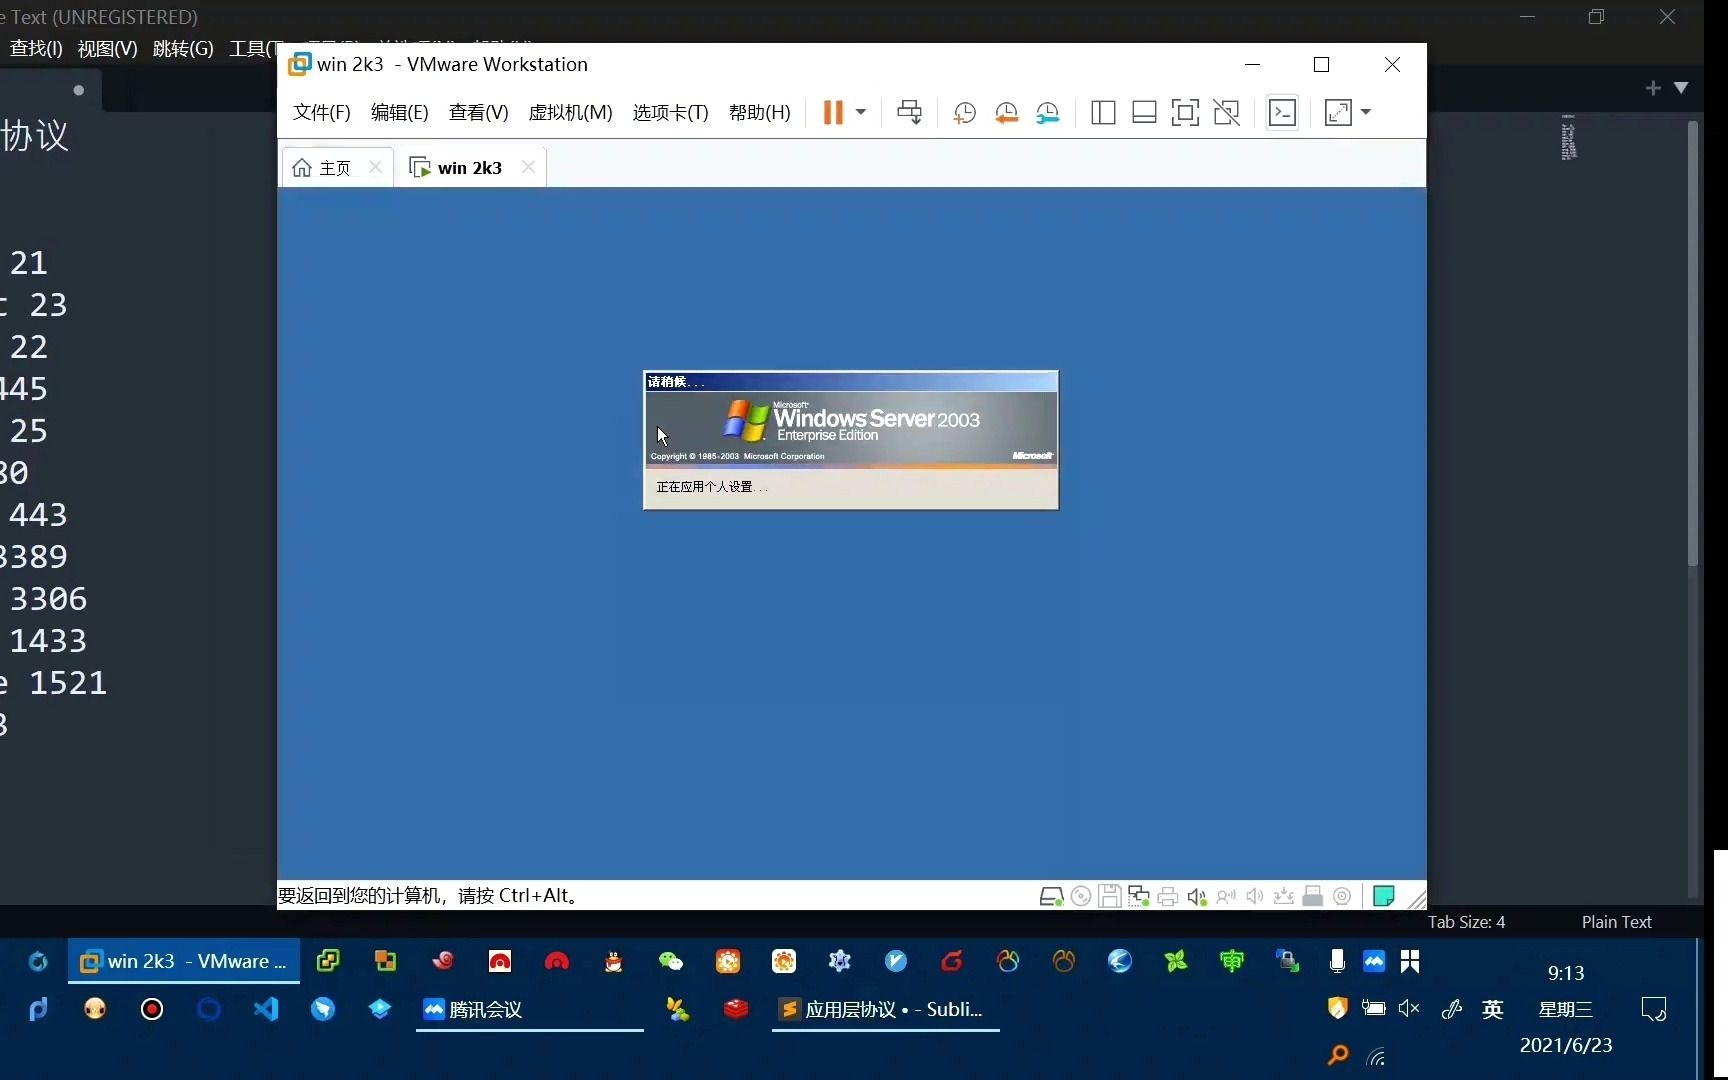
Task: Click the floppy drive status icon
Action: point(1109,896)
